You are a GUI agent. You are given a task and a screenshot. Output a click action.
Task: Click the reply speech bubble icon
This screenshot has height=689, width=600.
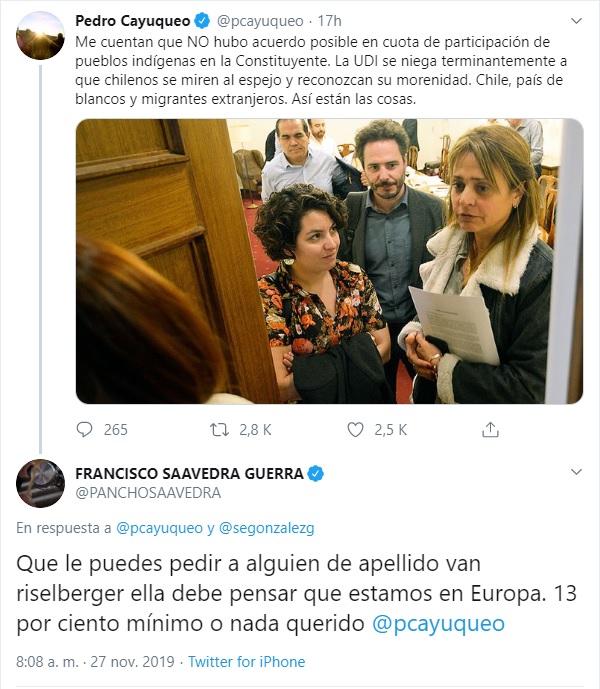click(84, 429)
